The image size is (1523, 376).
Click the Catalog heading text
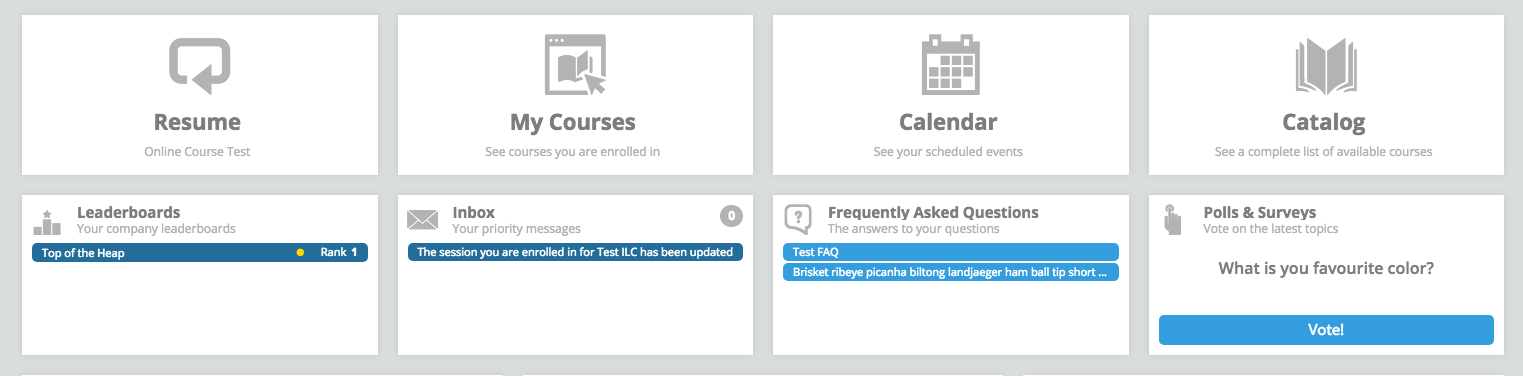click(1324, 123)
